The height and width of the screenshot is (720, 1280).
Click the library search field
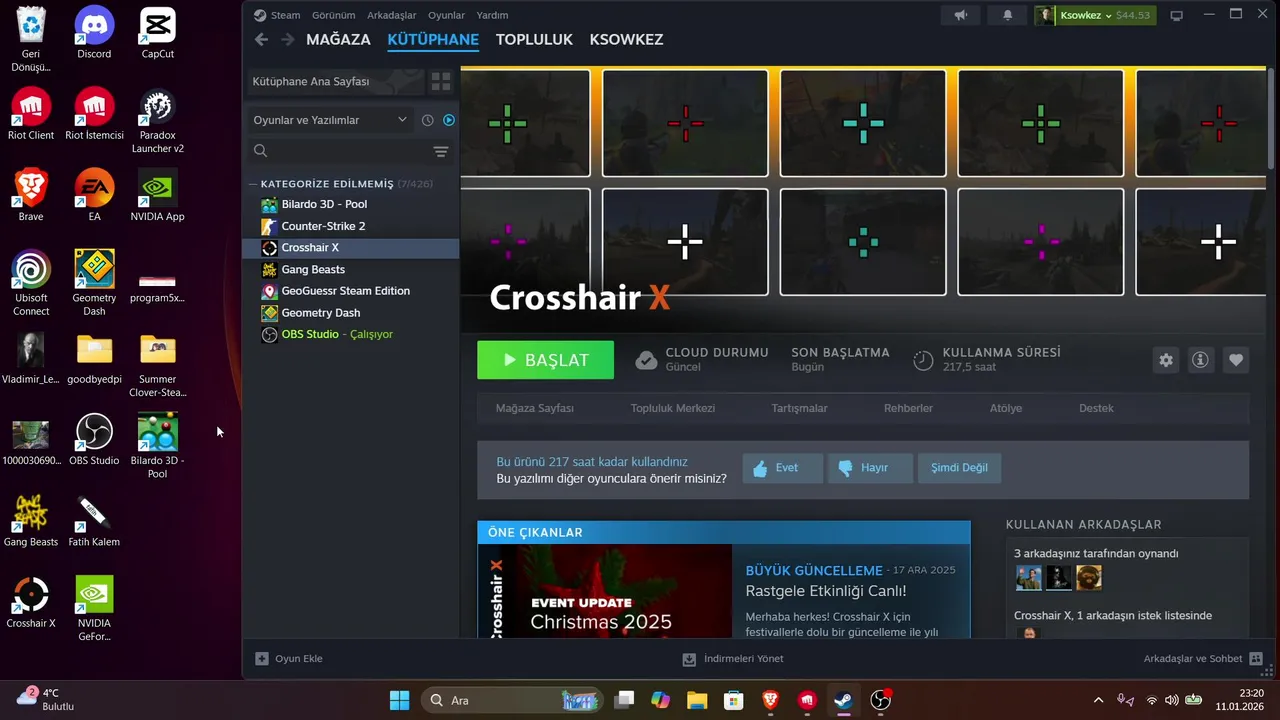pos(339,151)
